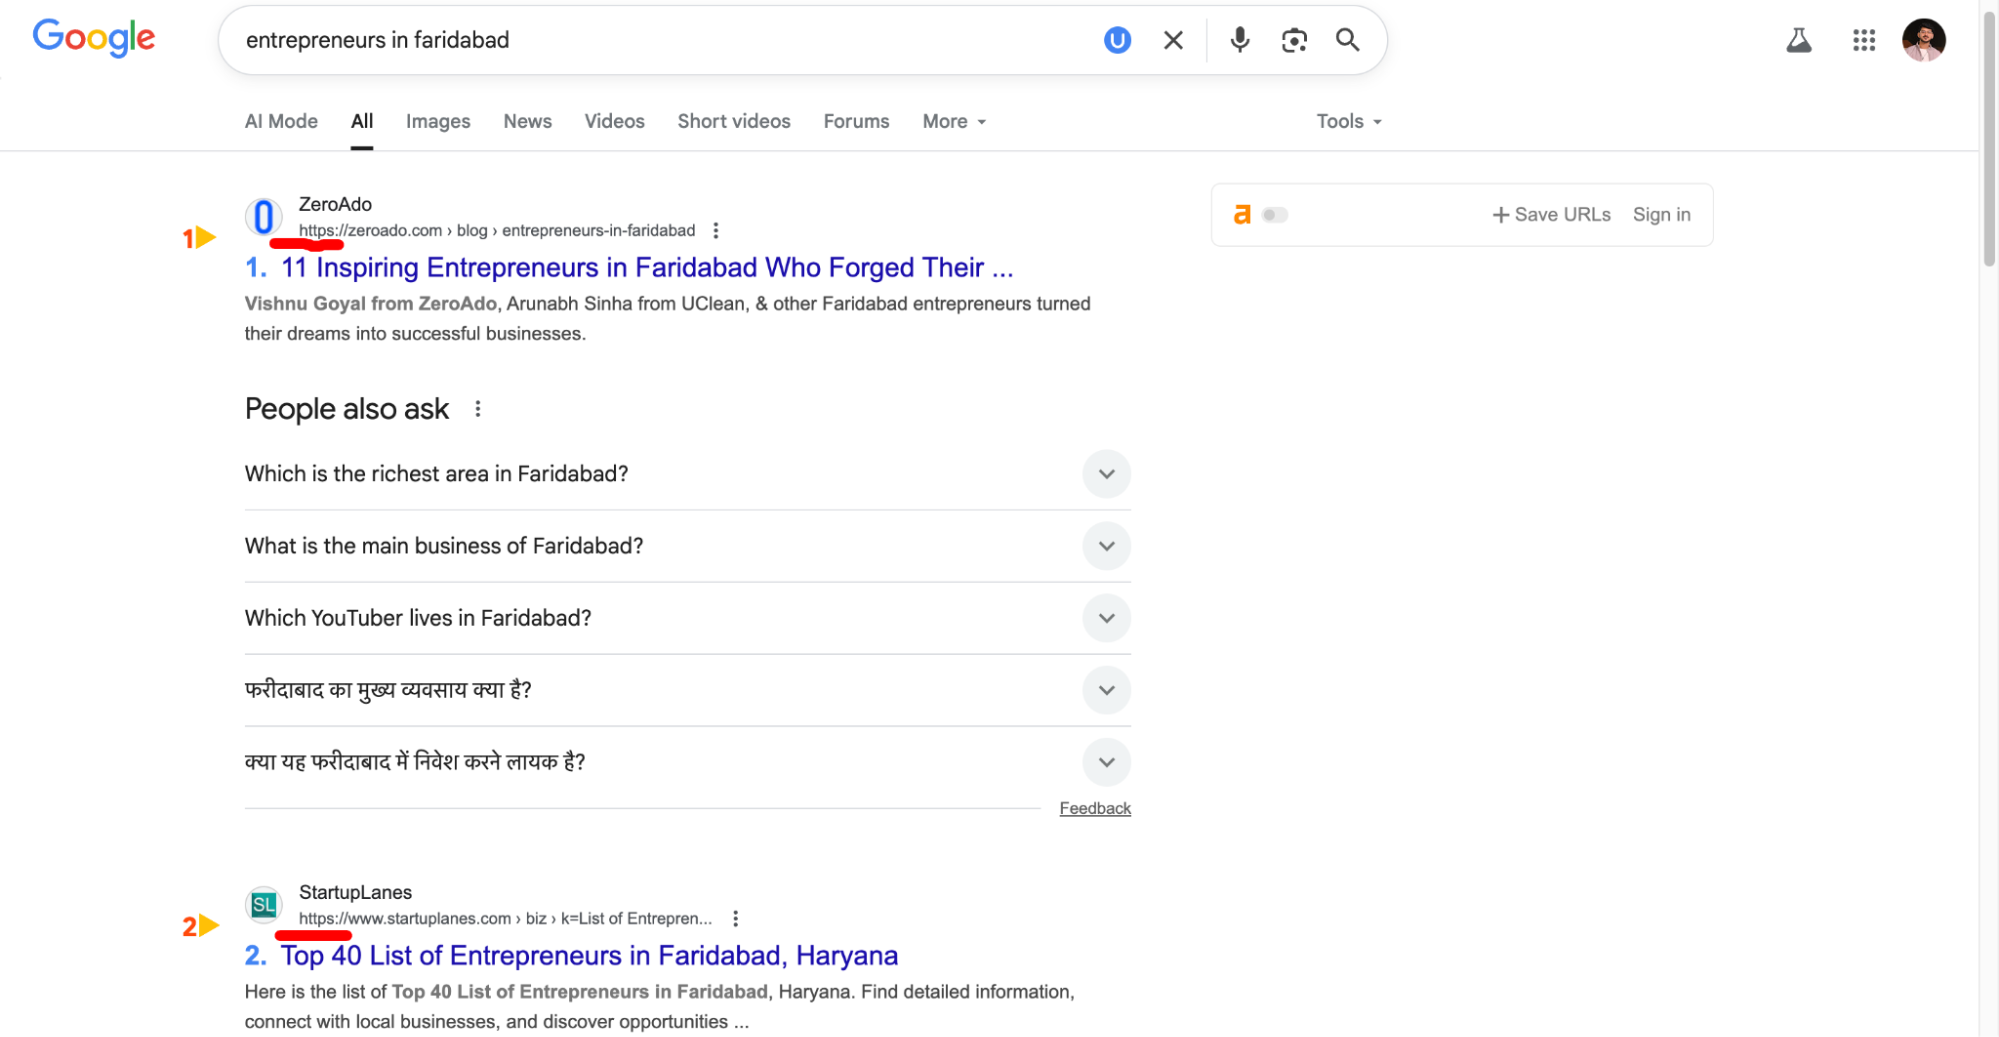Screen dimensions: 1999x1037
Task: Open search by image camera icon
Action: pos(1294,40)
